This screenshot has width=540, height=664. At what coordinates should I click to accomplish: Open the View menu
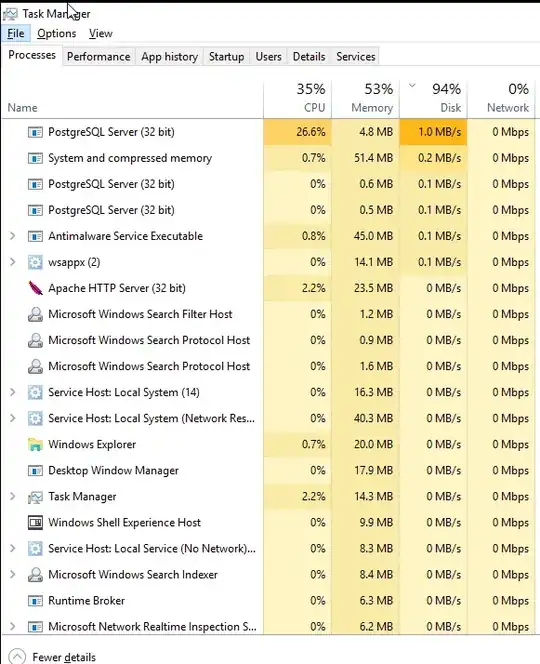(101, 33)
